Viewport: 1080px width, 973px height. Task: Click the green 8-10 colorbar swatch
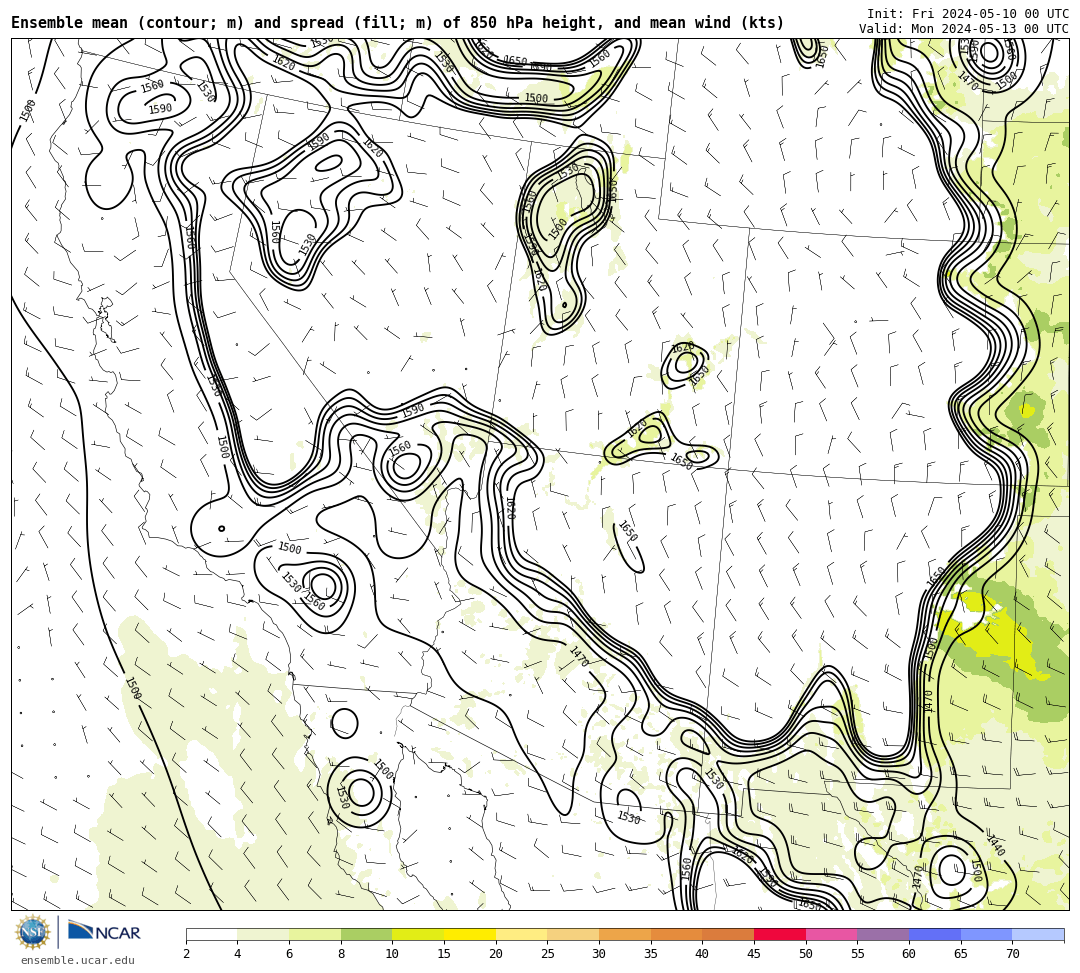(x=366, y=934)
